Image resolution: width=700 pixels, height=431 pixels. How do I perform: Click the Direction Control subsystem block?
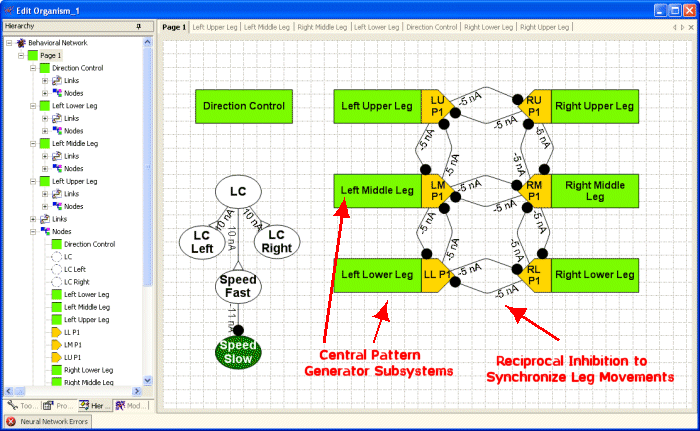(x=243, y=105)
